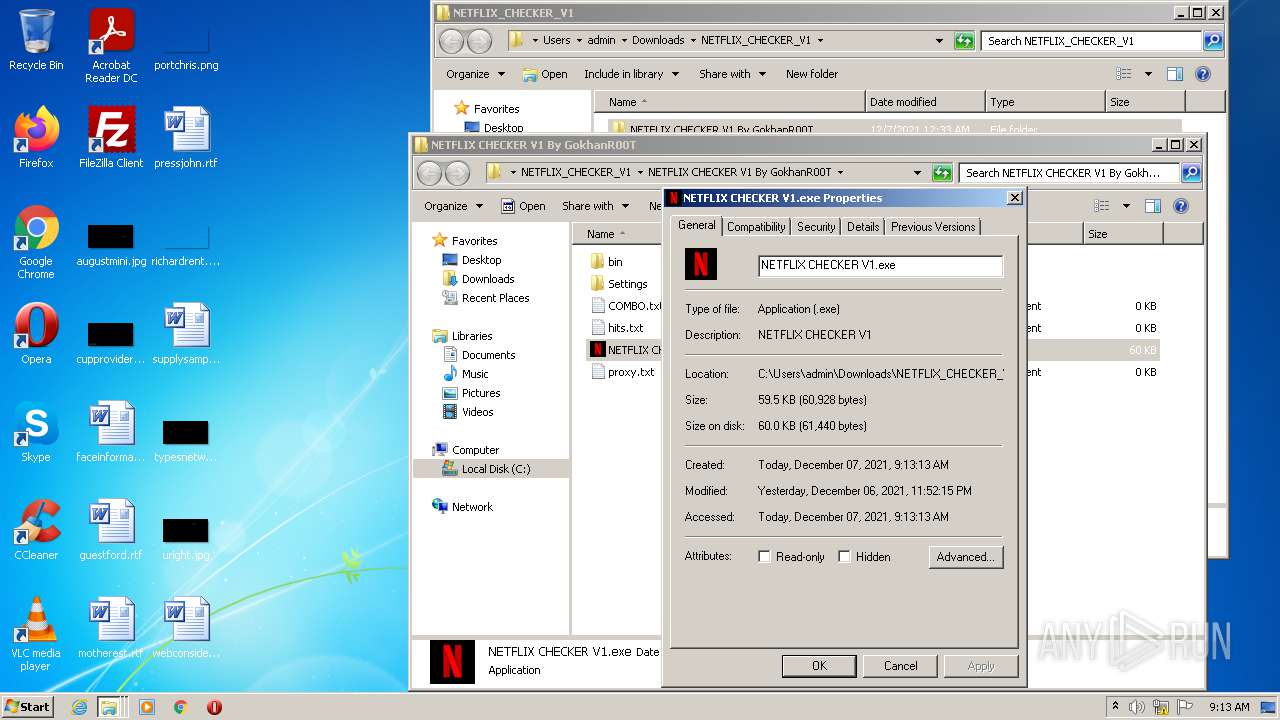Open guestford.rtf document on desktop

111,530
